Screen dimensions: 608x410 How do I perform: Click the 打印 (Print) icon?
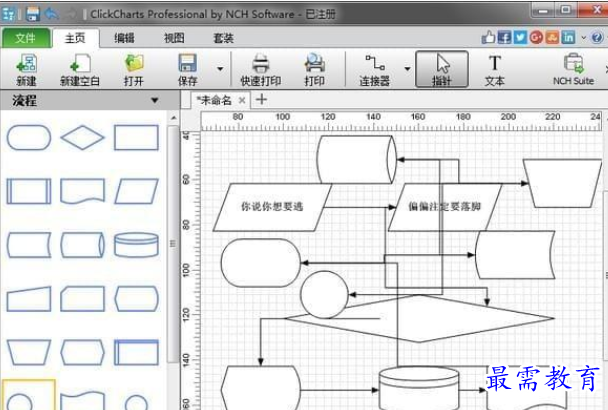click(314, 69)
